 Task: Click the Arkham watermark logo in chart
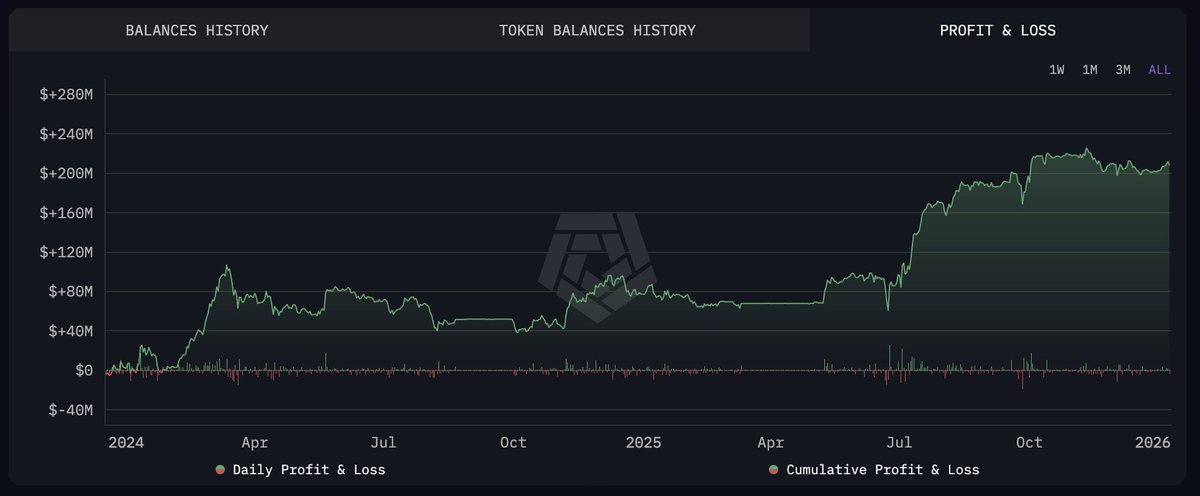(x=597, y=267)
